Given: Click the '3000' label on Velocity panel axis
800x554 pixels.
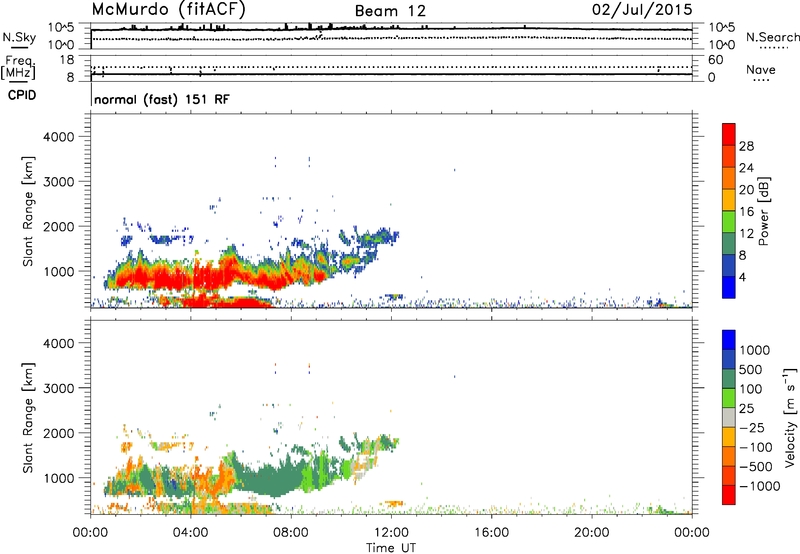Looking at the screenshot, I should (x=59, y=388).
